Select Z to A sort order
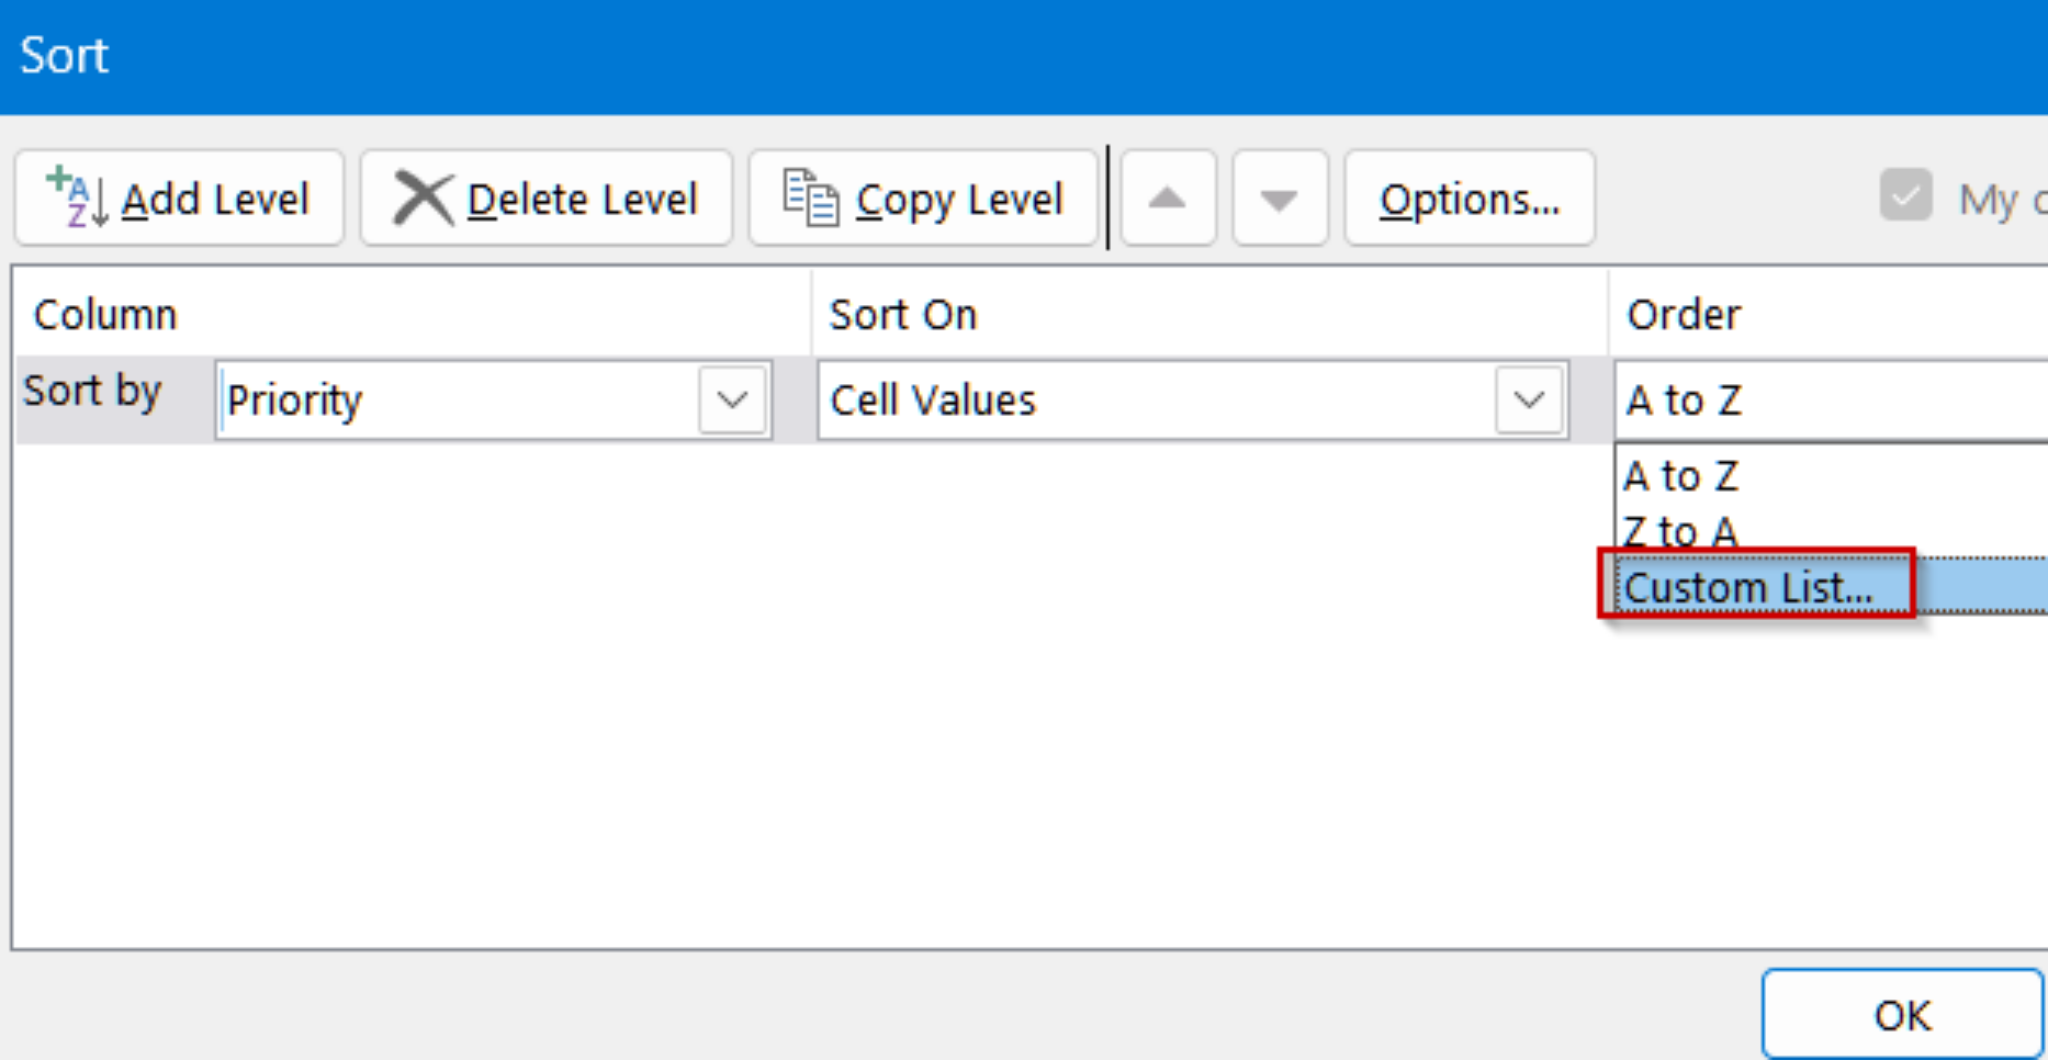This screenshot has width=2048, height=1060. pos(1682,531)
